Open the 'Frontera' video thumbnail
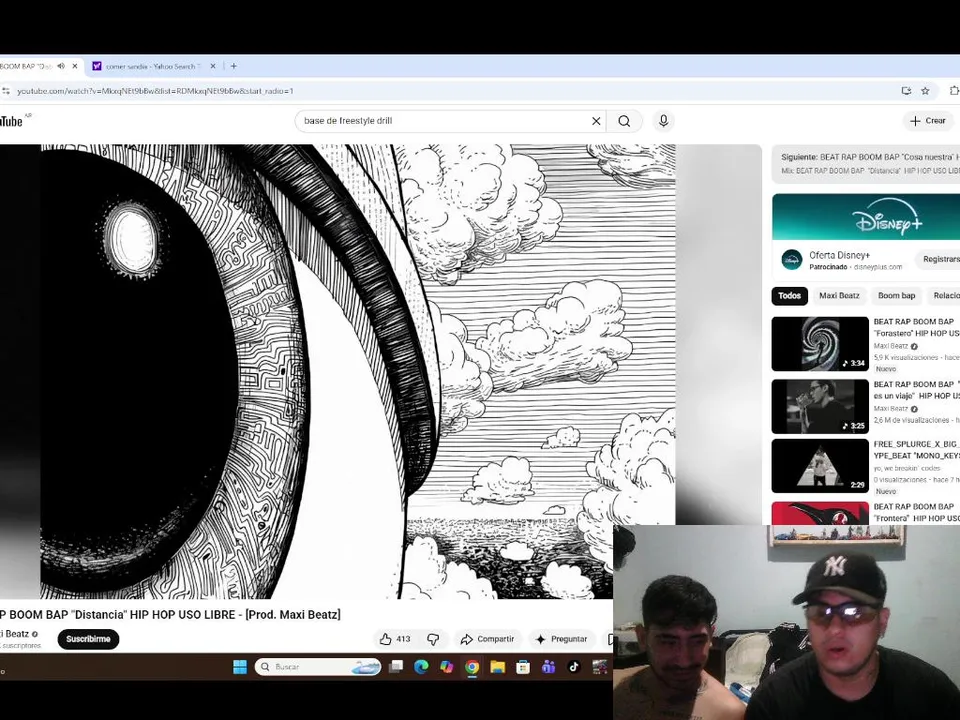960x720 pixels. (820, 513)
